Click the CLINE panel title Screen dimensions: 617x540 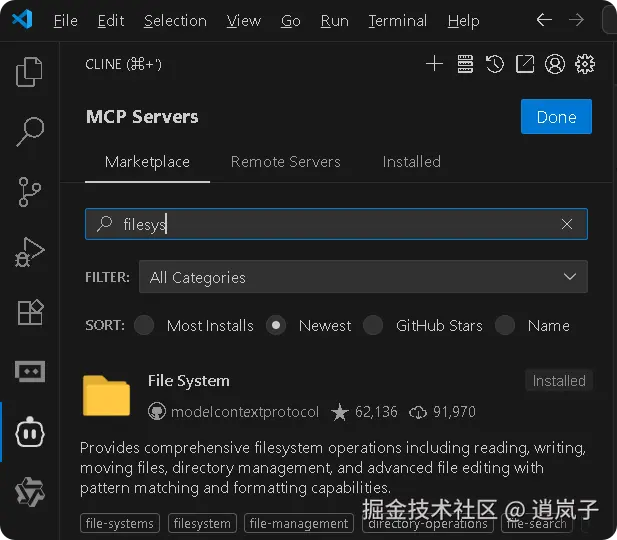tap(123, 64)
